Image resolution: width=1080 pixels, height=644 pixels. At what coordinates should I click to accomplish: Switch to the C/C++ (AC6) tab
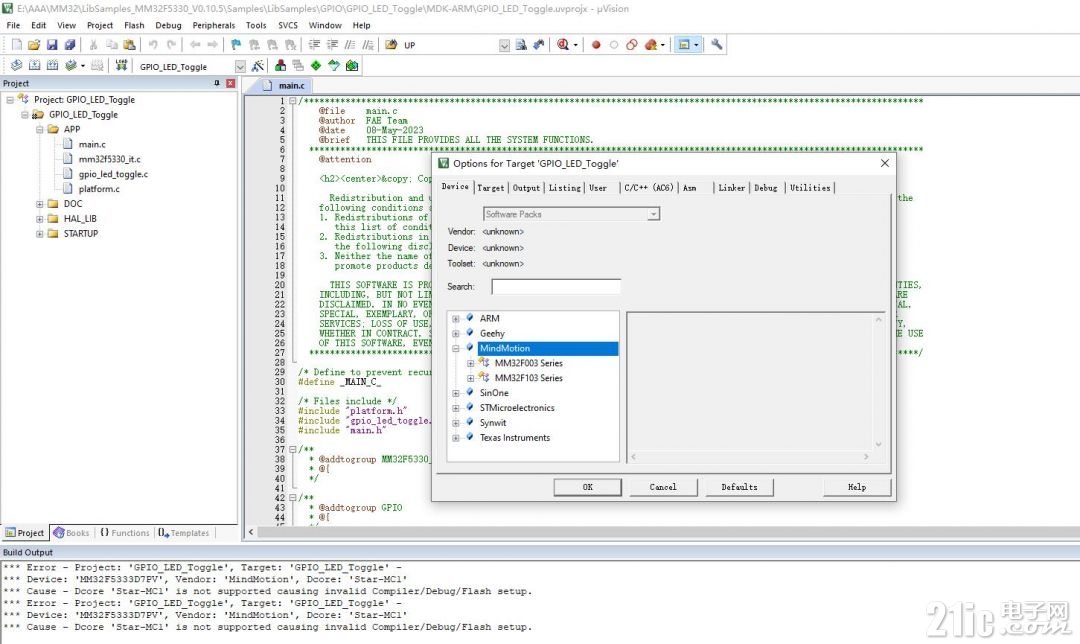click(649, 187)
